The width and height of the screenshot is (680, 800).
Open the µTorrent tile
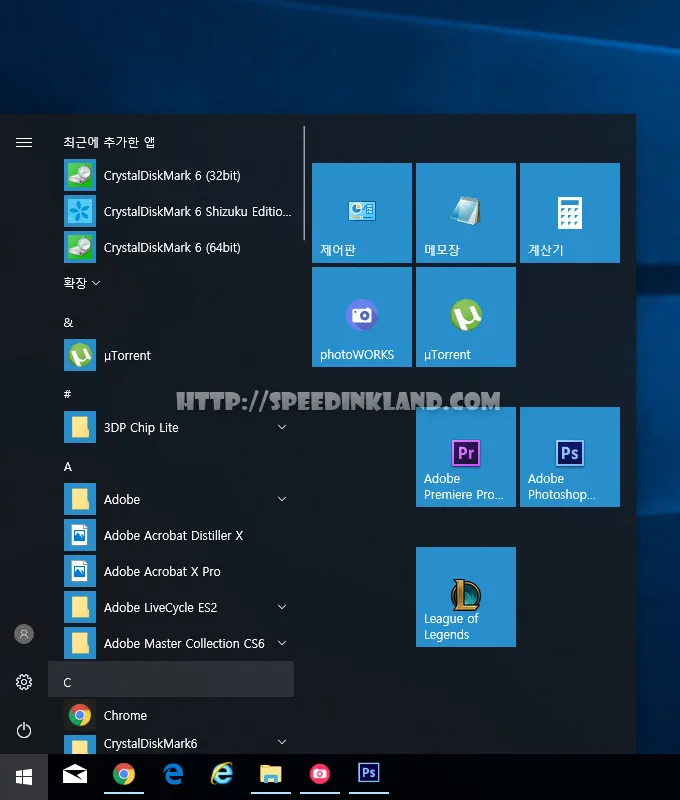point(466,317)
